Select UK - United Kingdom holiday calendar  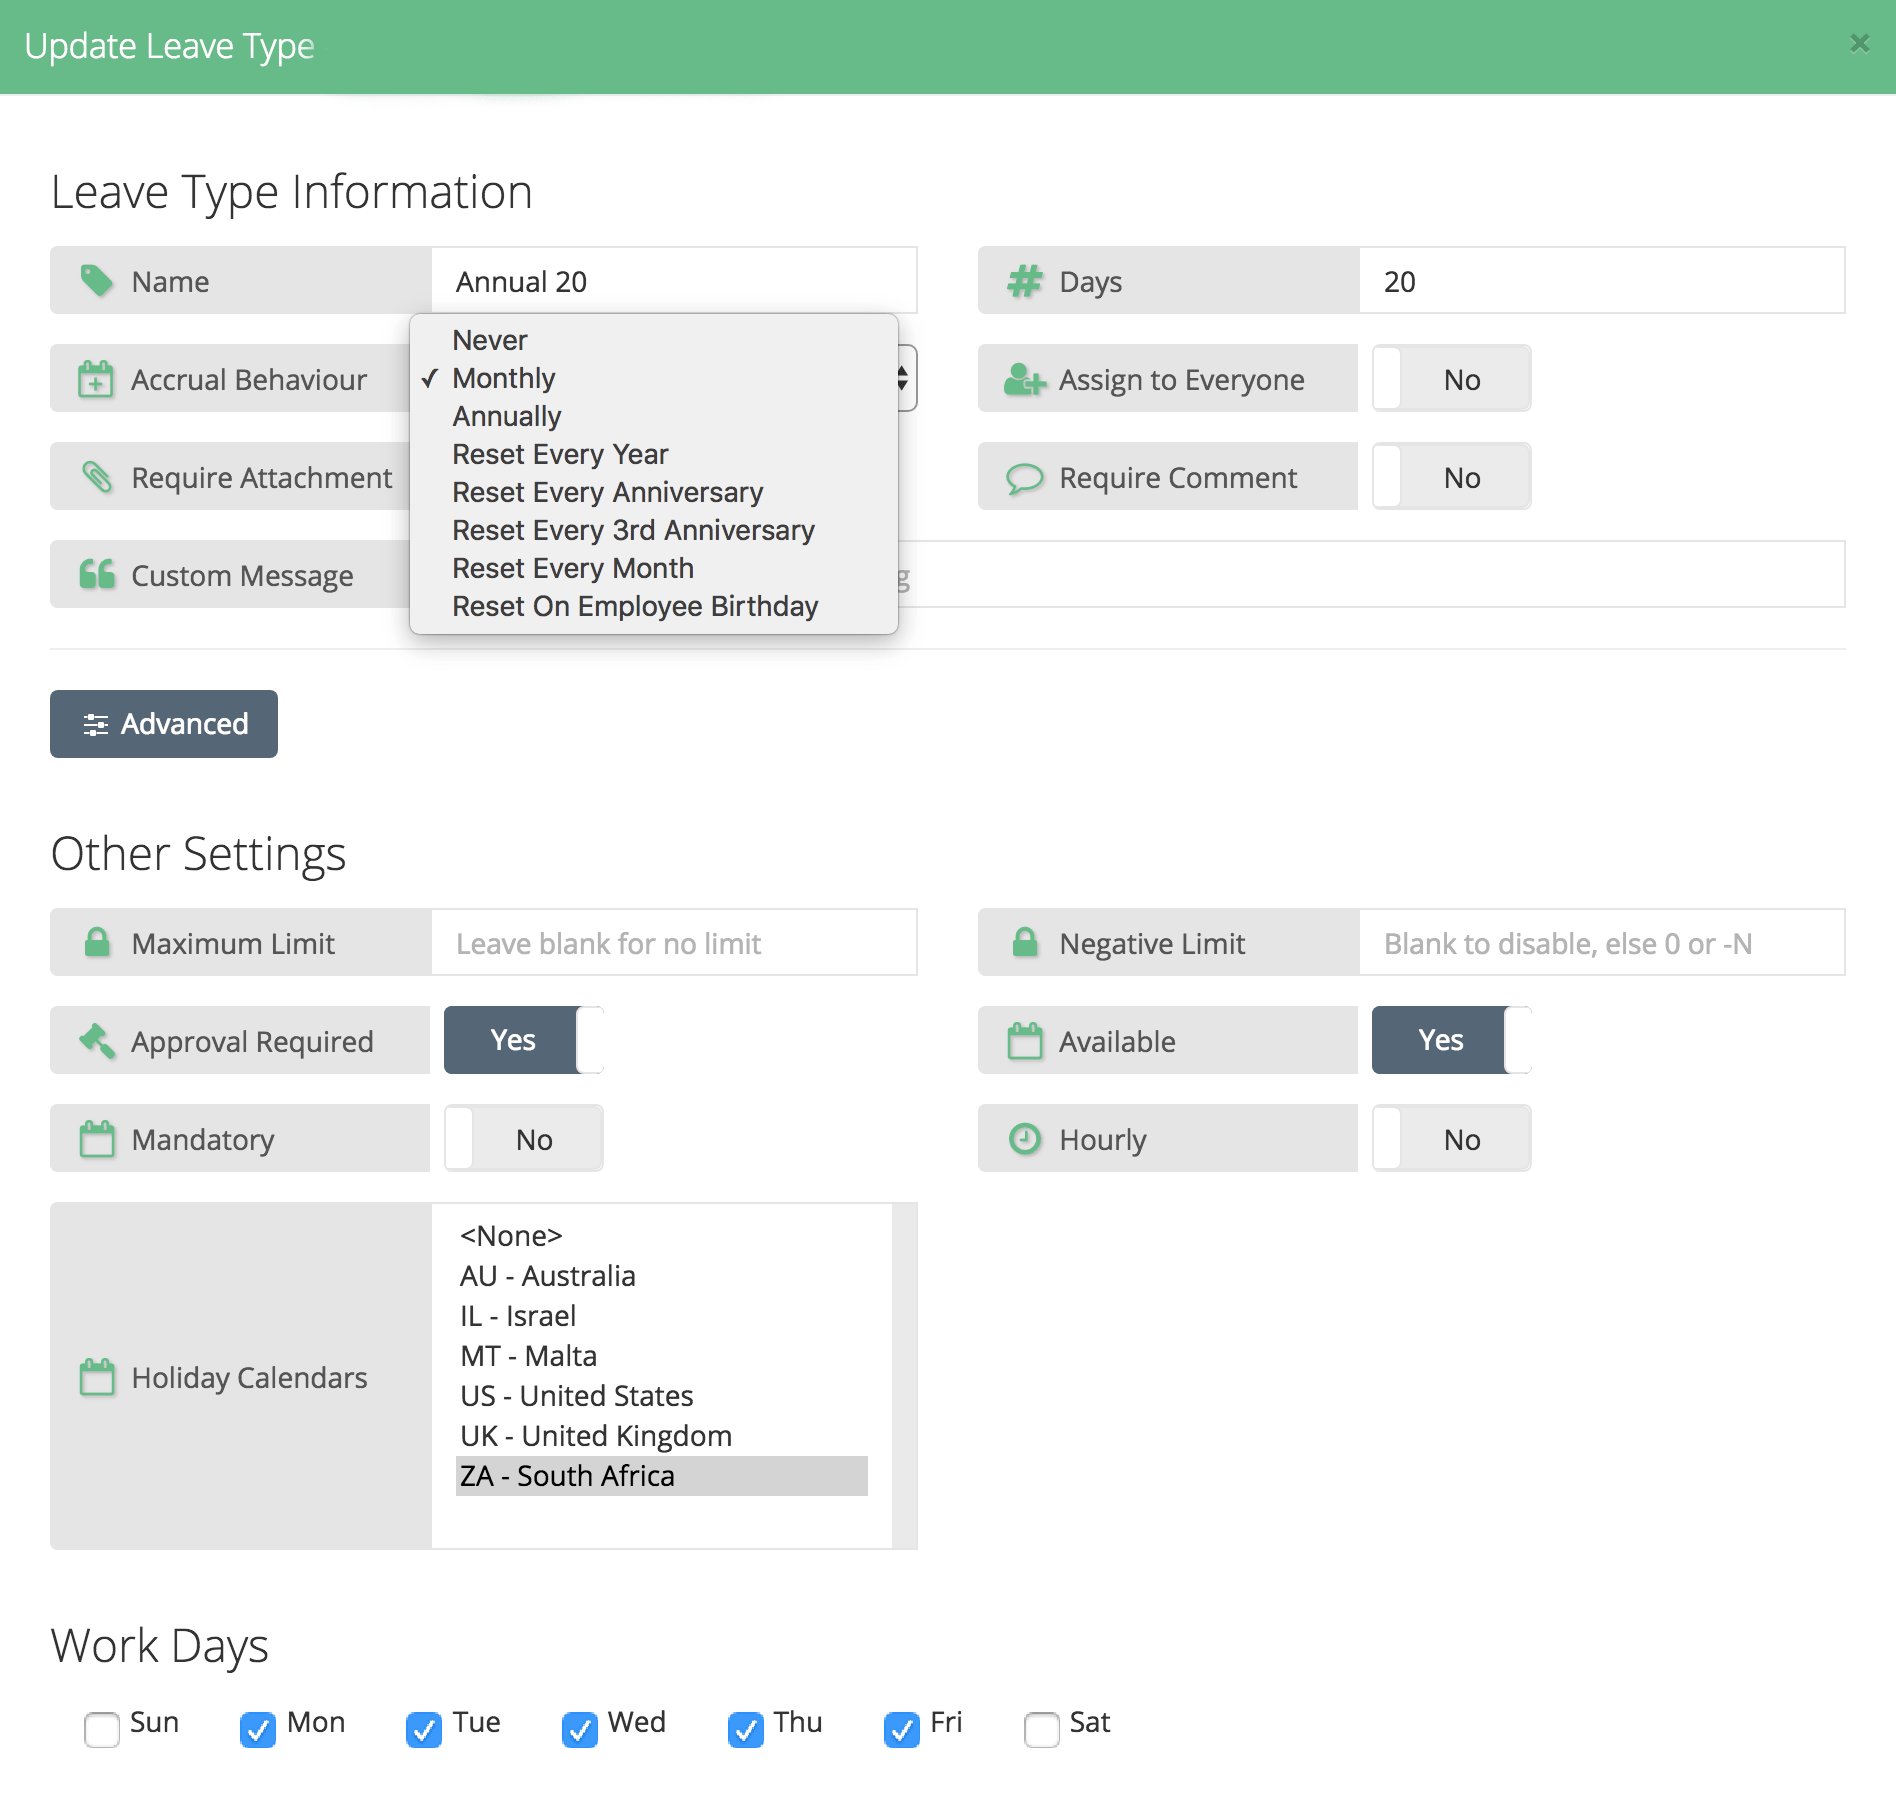click(596, 1436)
